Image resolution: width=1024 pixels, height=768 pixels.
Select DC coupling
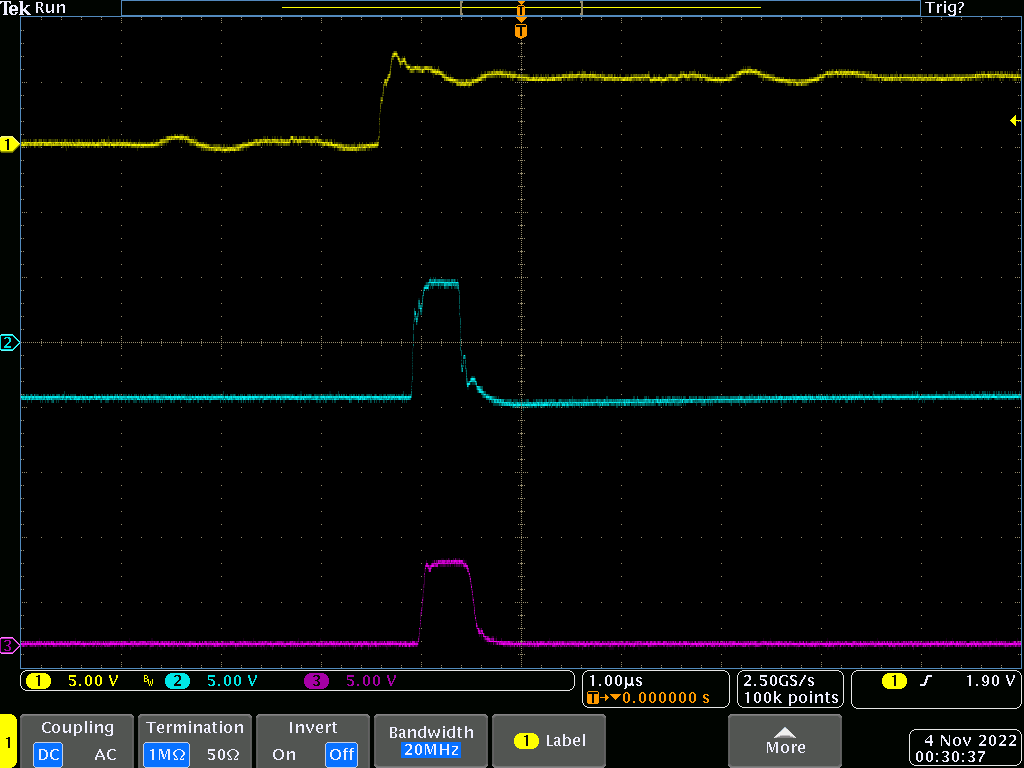point(49,754)
